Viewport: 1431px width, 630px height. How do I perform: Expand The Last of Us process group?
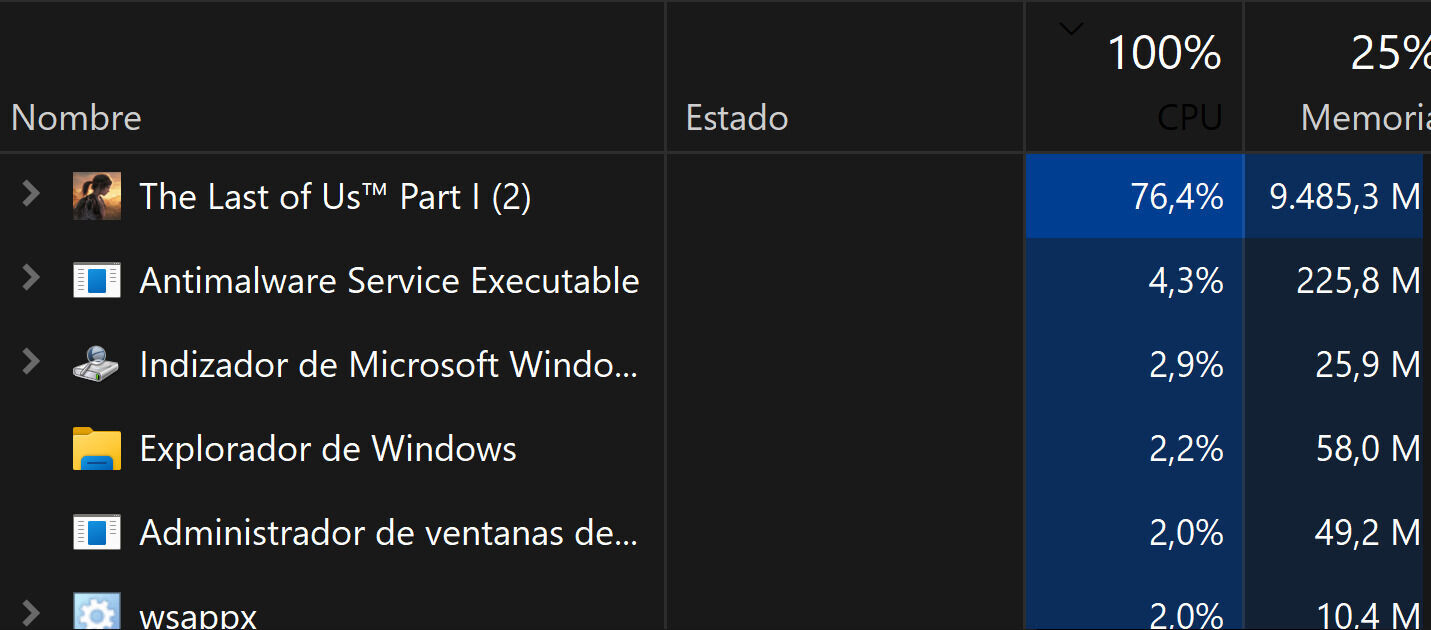(31, 194)
